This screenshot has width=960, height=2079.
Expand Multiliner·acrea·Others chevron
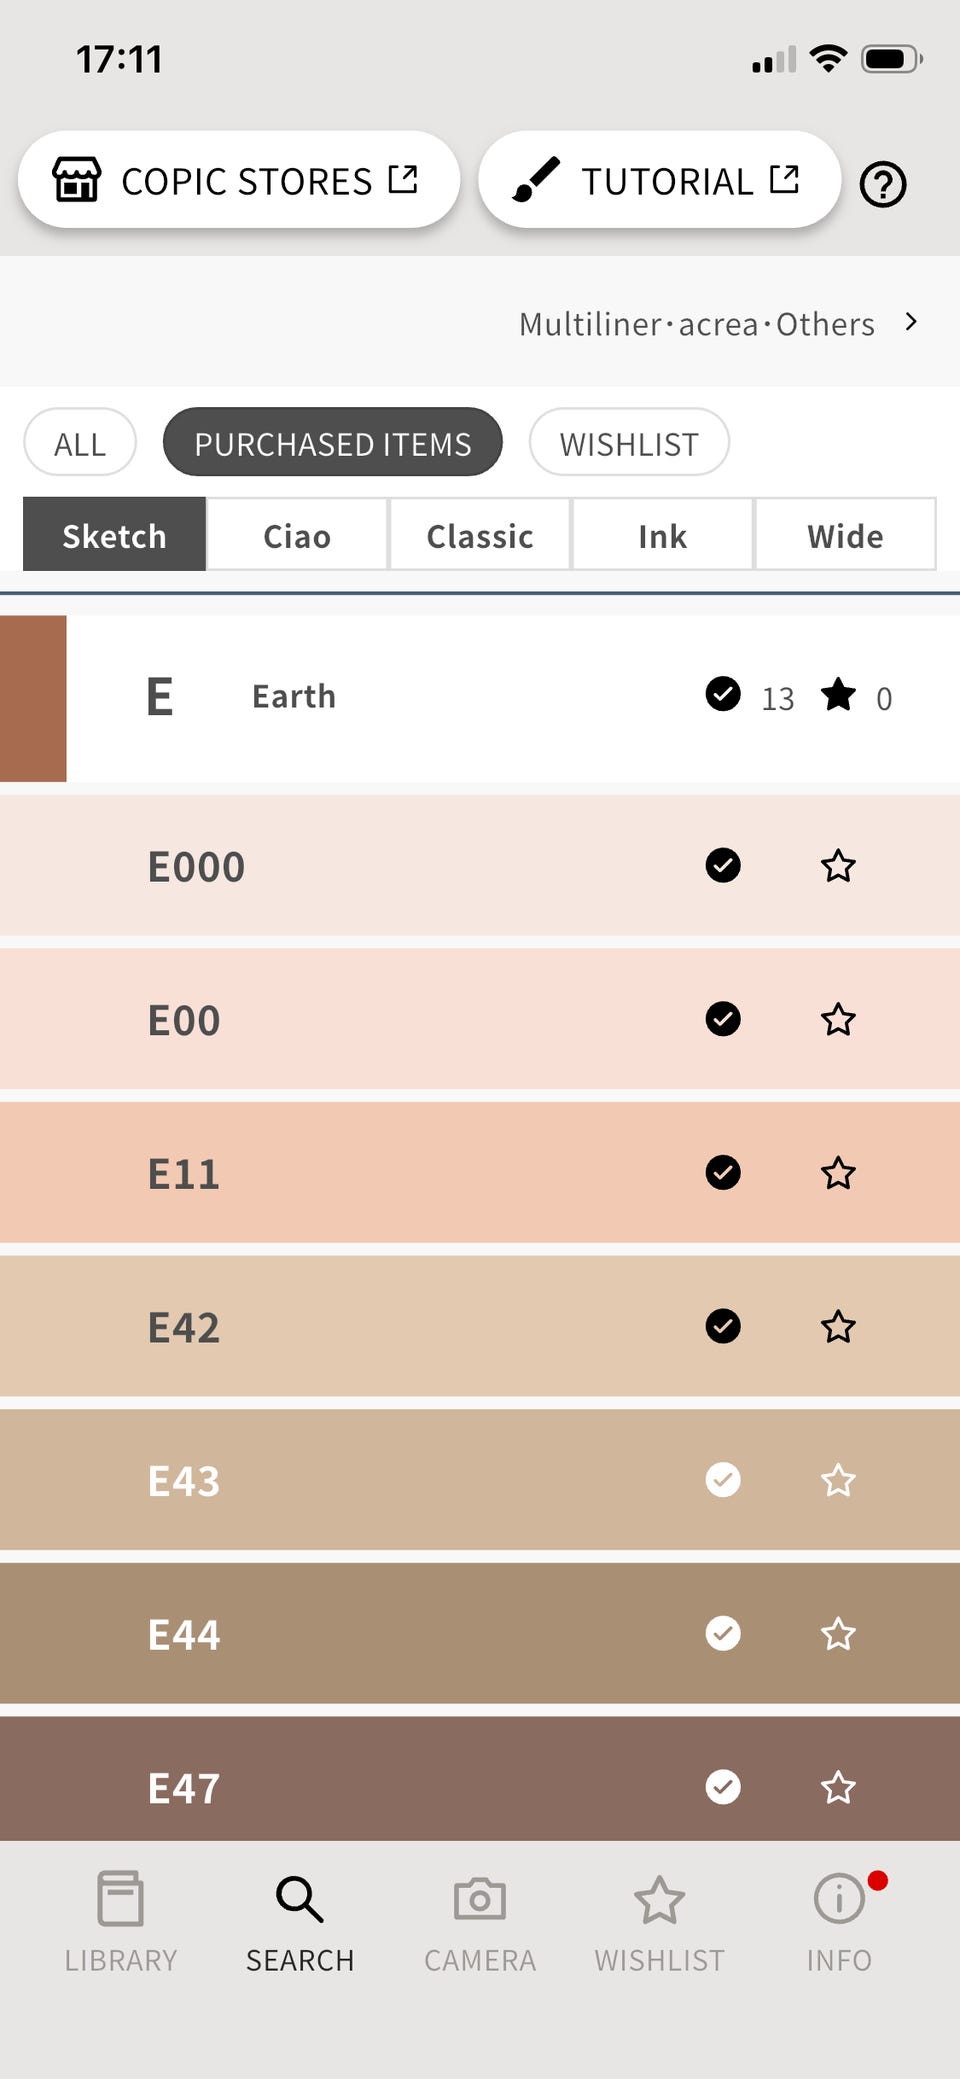910,322
